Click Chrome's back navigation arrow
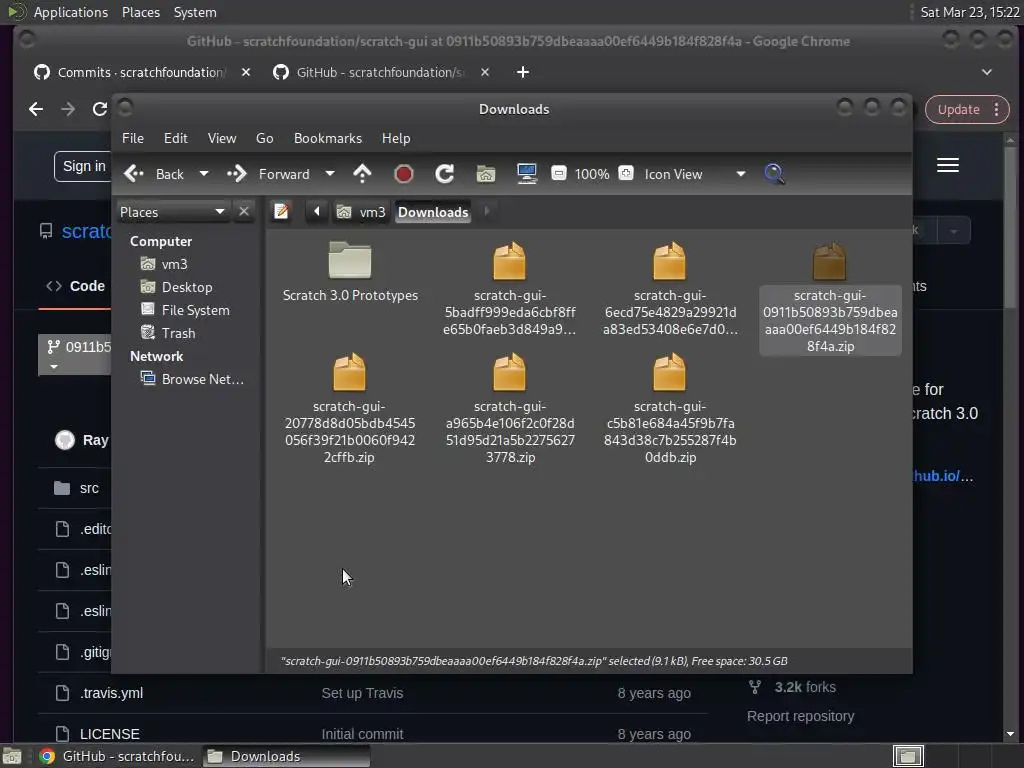1024x768 pixels. [x=36, y=109]
